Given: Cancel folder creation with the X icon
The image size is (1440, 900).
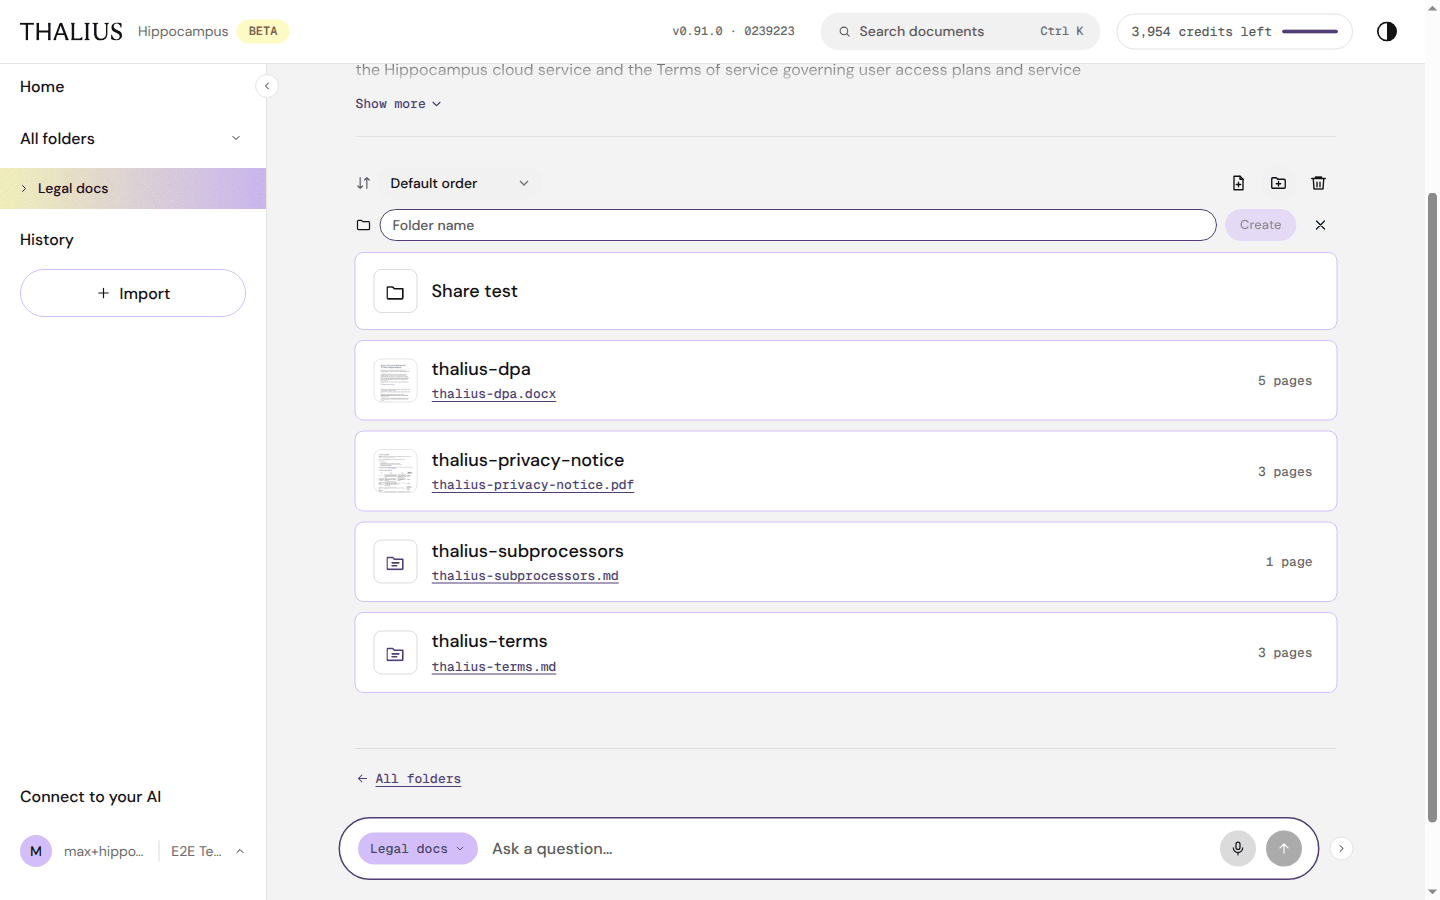Looking at the screenshot, I should (1320, 225).
